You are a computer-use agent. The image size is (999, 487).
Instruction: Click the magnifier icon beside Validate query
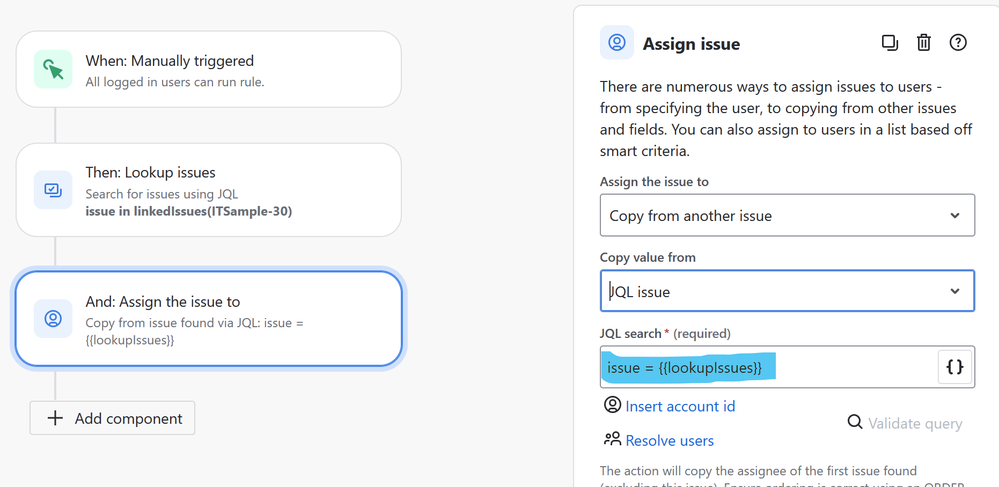coord(855,423)
